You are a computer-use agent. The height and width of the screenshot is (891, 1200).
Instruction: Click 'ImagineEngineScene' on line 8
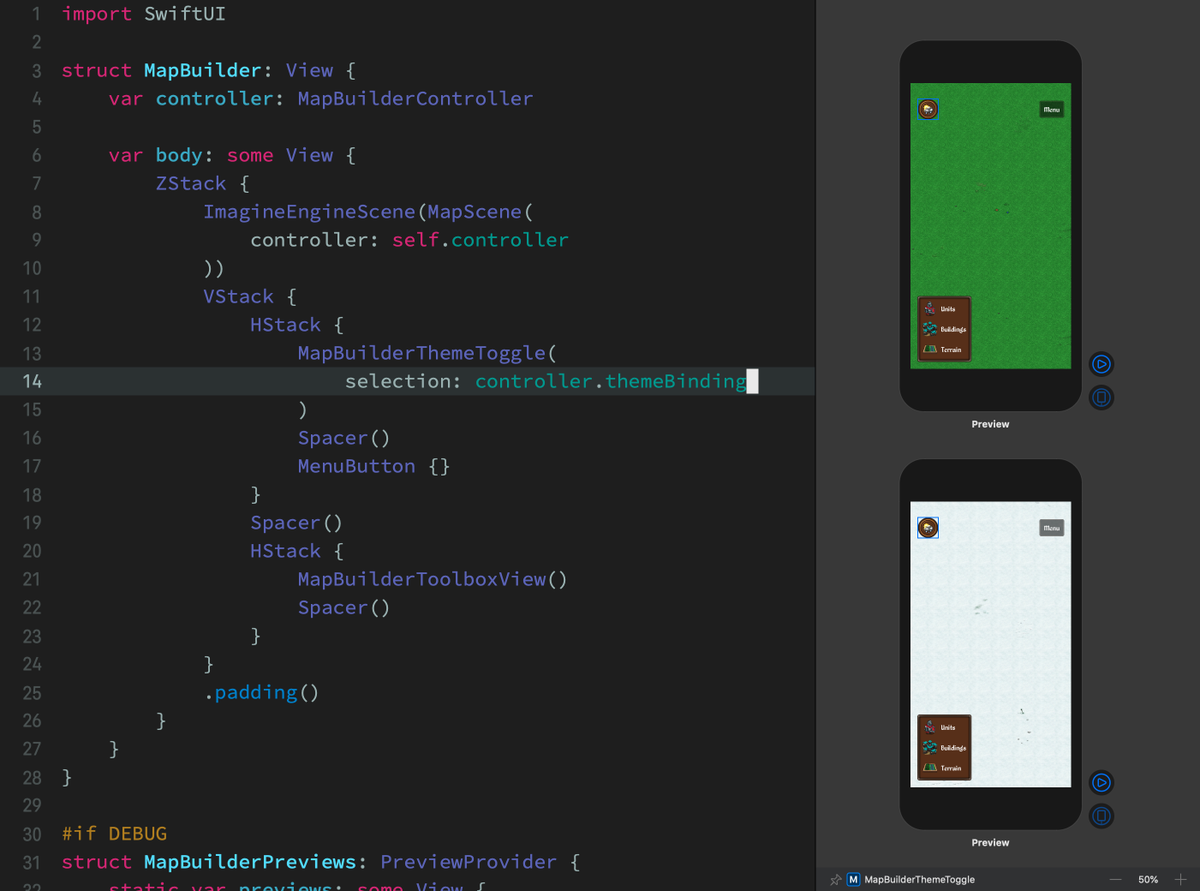pos(309,212)
